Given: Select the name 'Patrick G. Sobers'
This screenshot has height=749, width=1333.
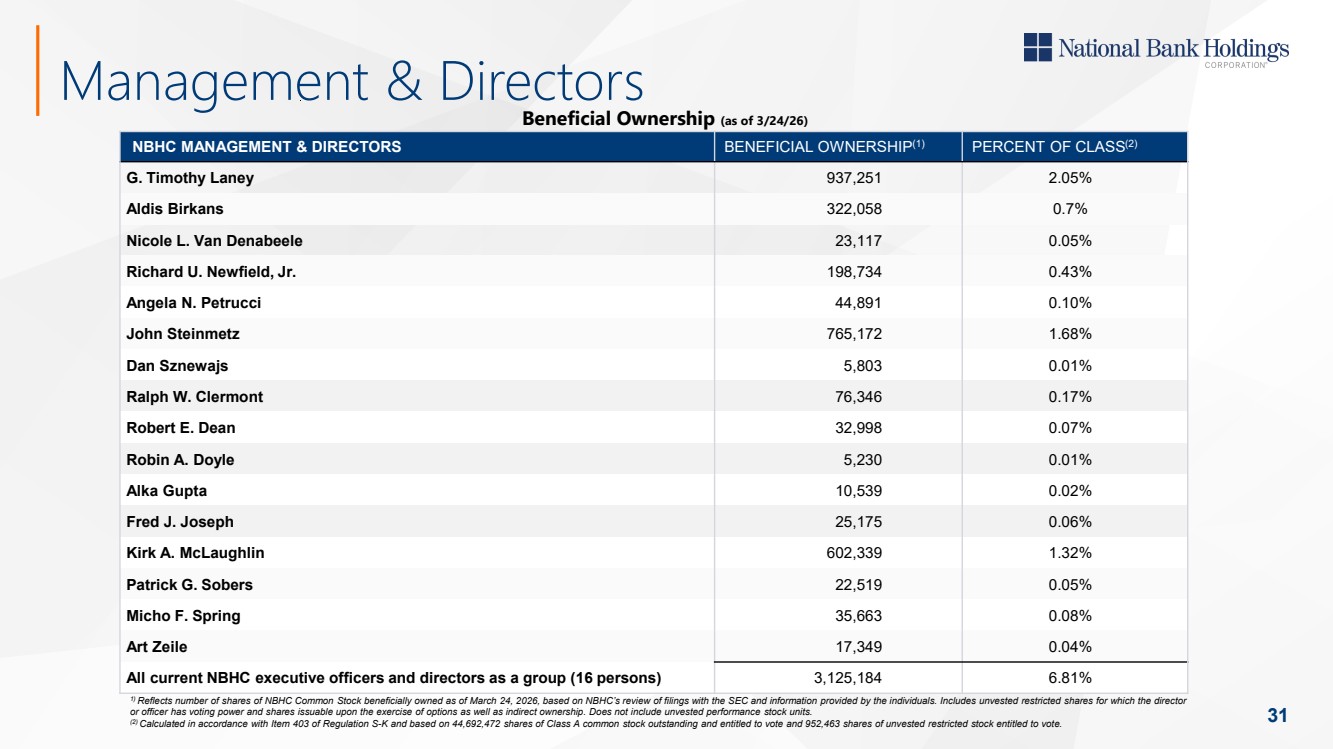Looking at the screenshot, I should tap(190, 585).
